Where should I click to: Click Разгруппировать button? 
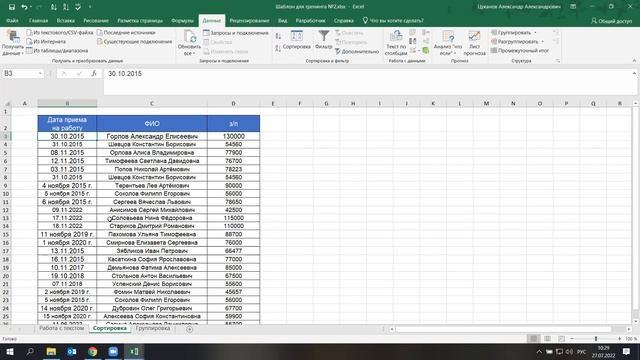(514, 41)
